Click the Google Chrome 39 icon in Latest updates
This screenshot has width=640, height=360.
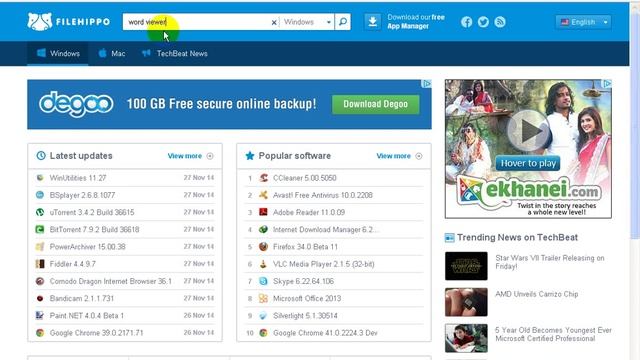click(40, 333)
